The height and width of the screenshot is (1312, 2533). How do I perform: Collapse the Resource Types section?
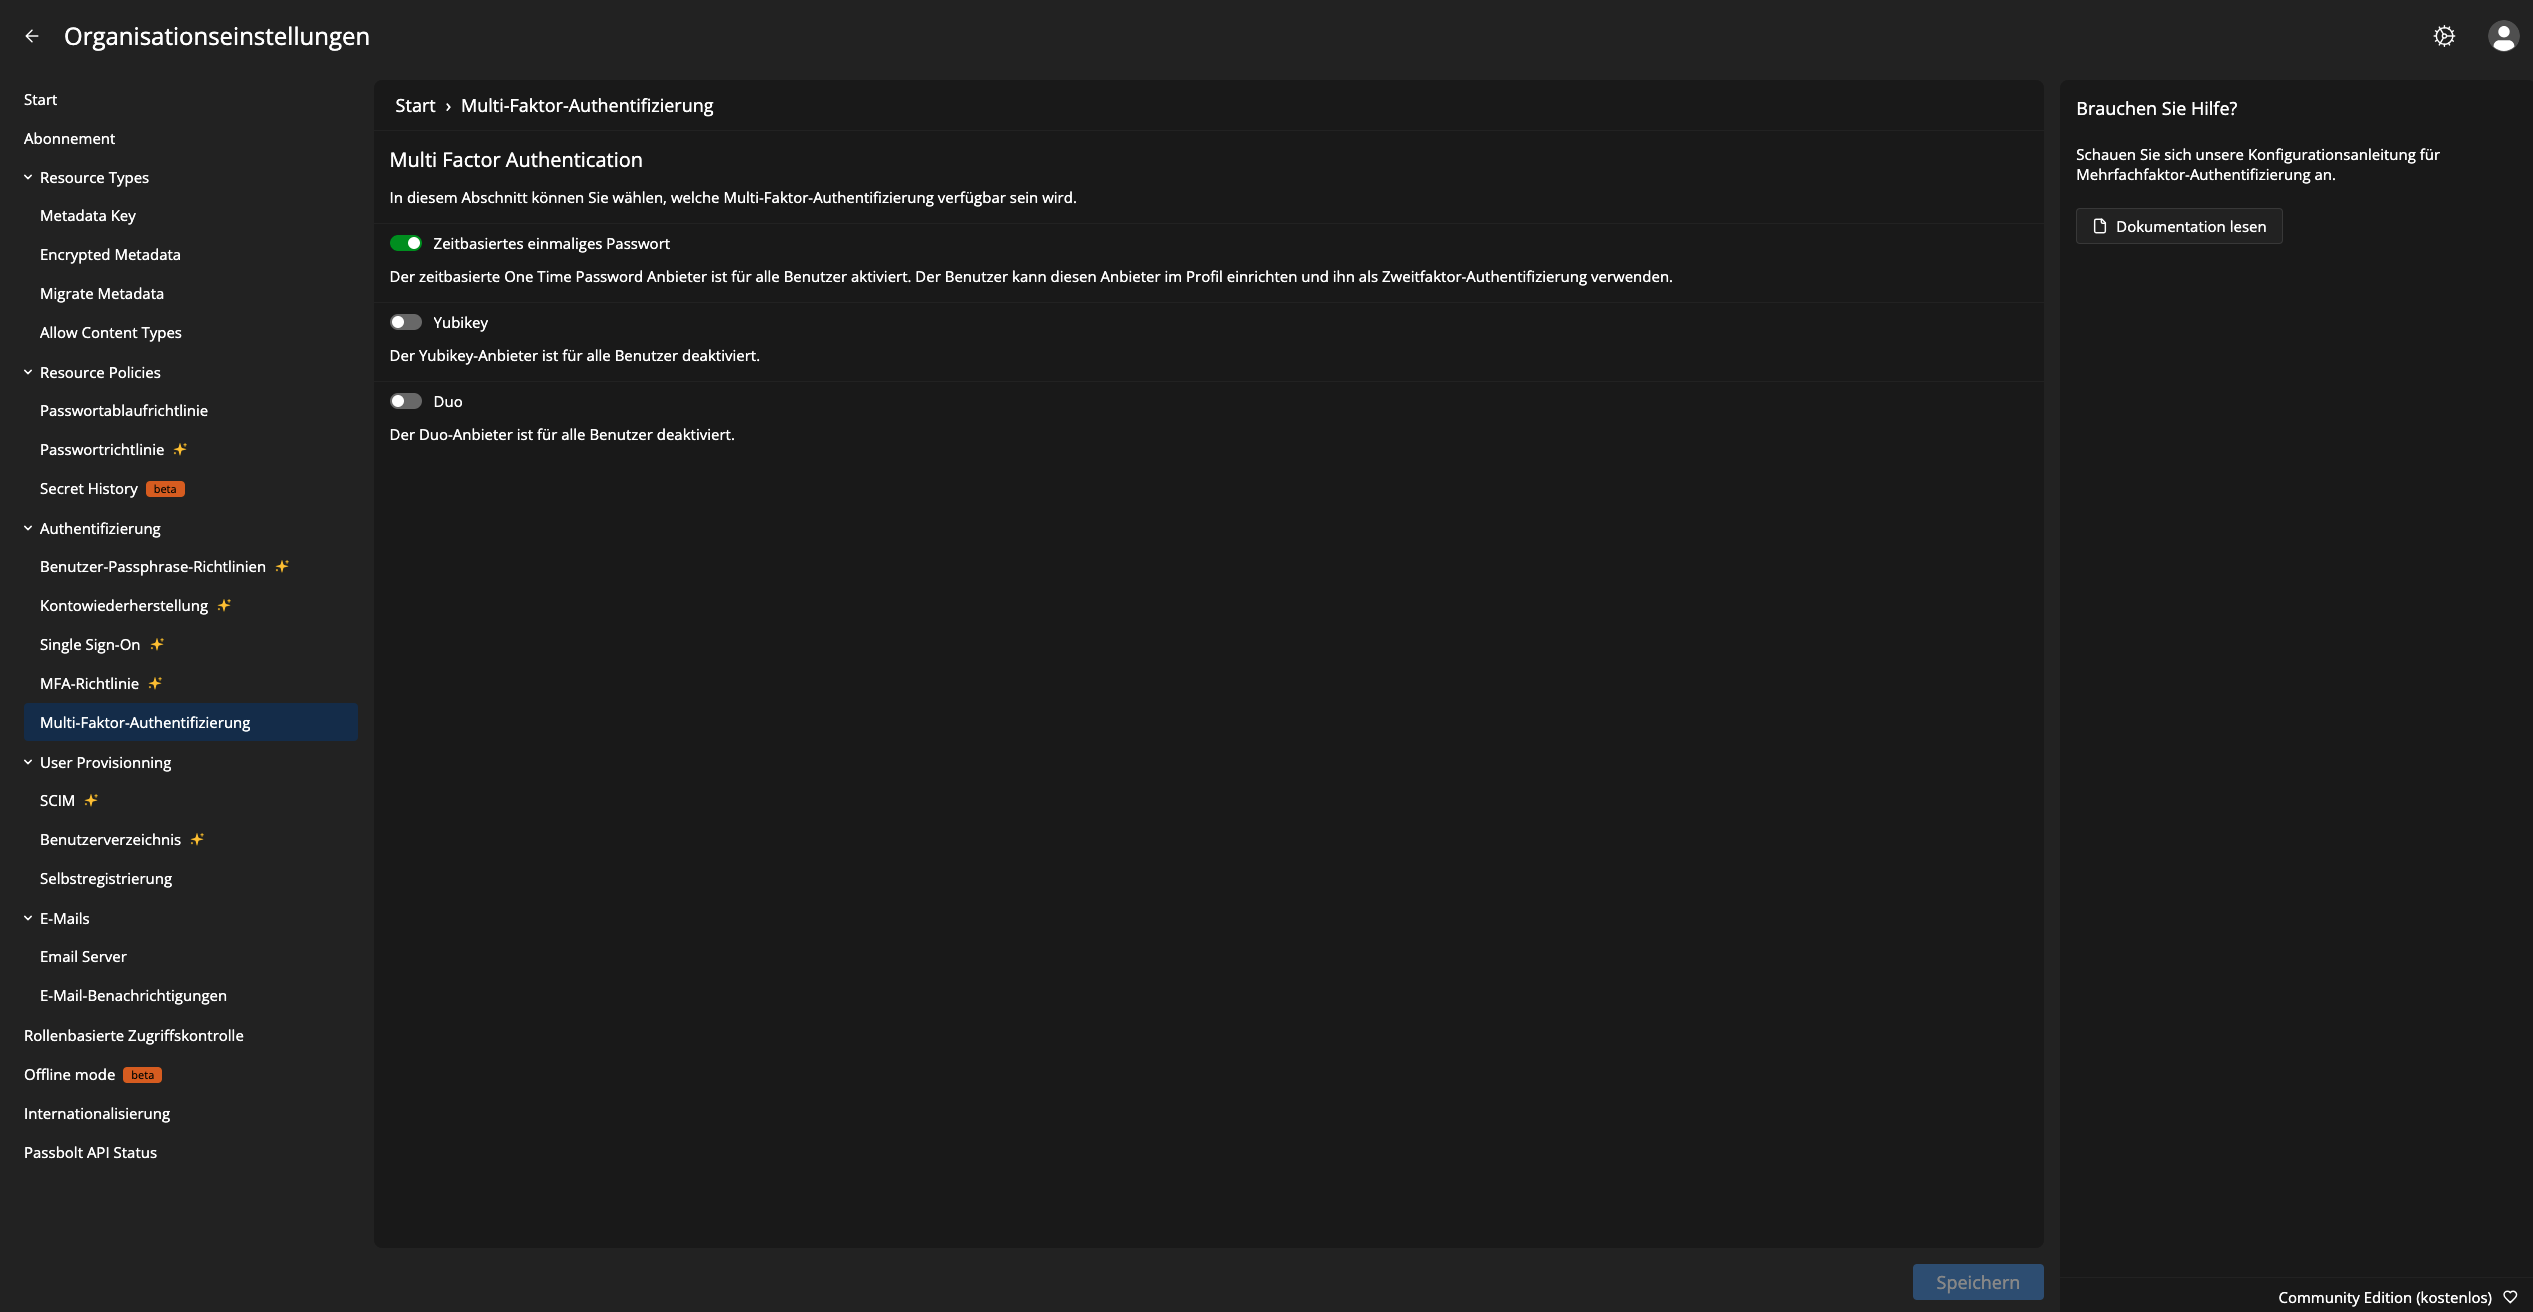click(28, 177)
